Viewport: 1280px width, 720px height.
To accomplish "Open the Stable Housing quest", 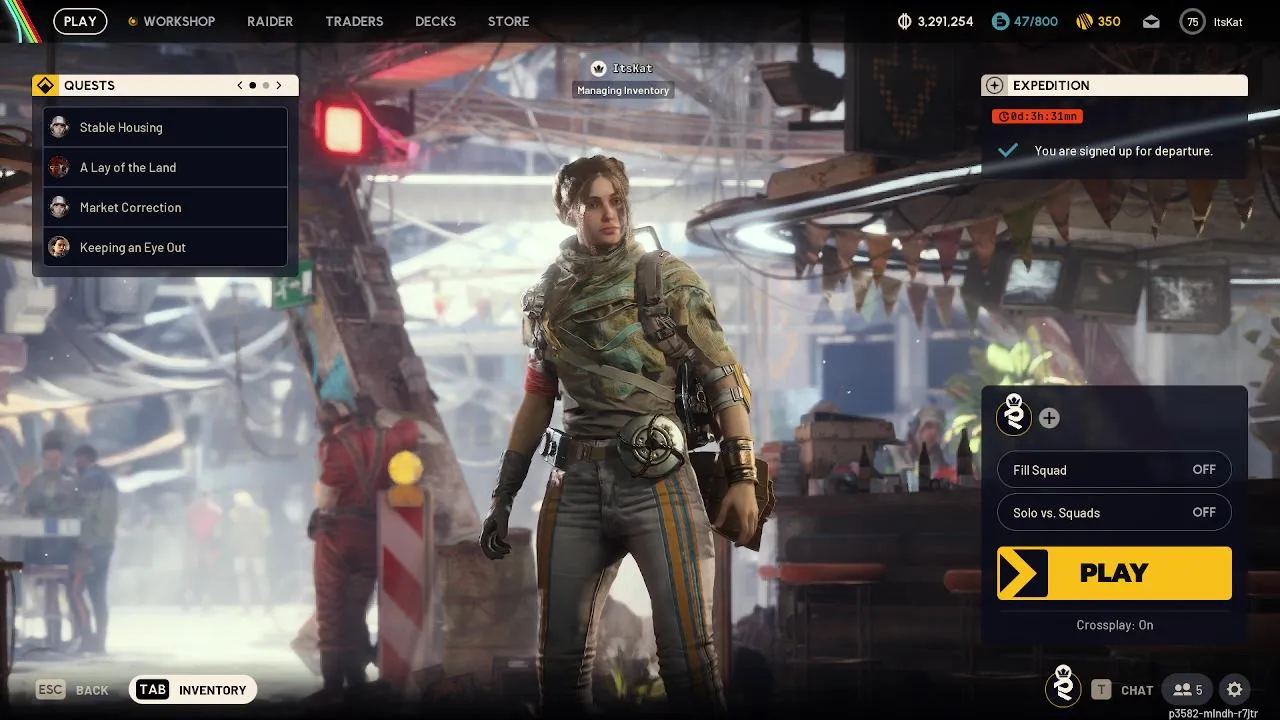I will 166,127.
